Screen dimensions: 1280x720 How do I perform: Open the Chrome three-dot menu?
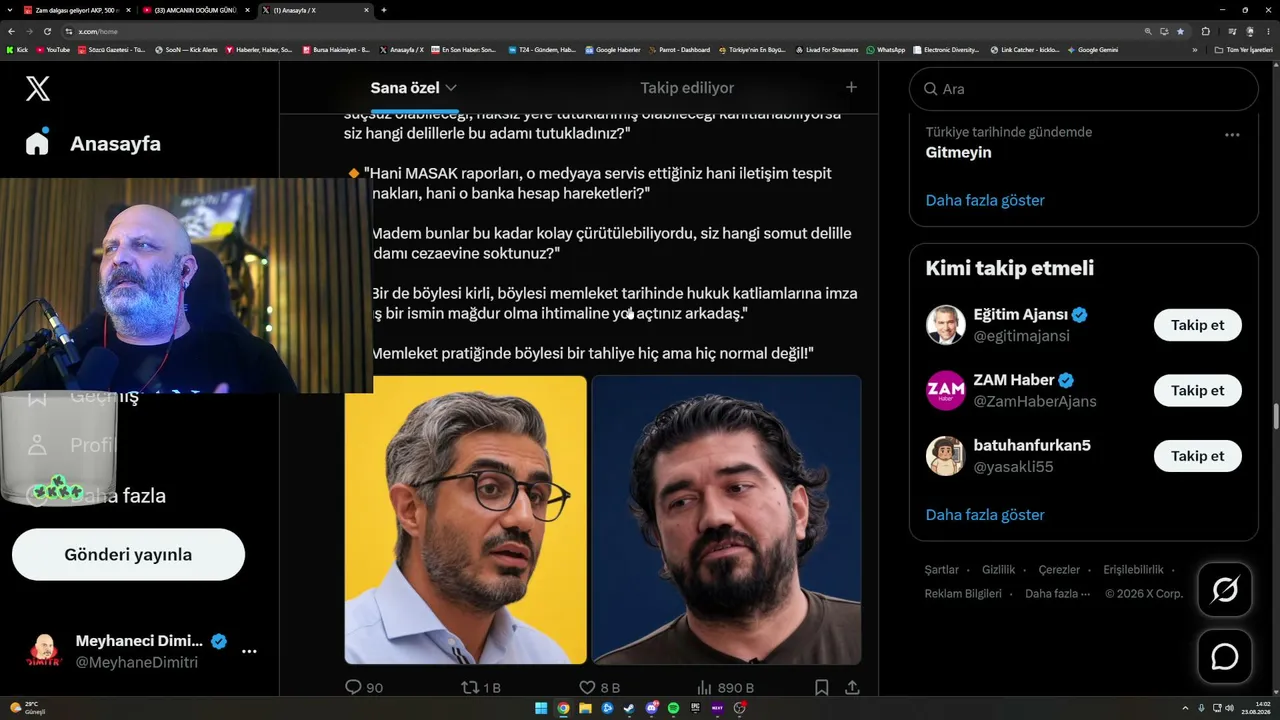coord(1268,31)
